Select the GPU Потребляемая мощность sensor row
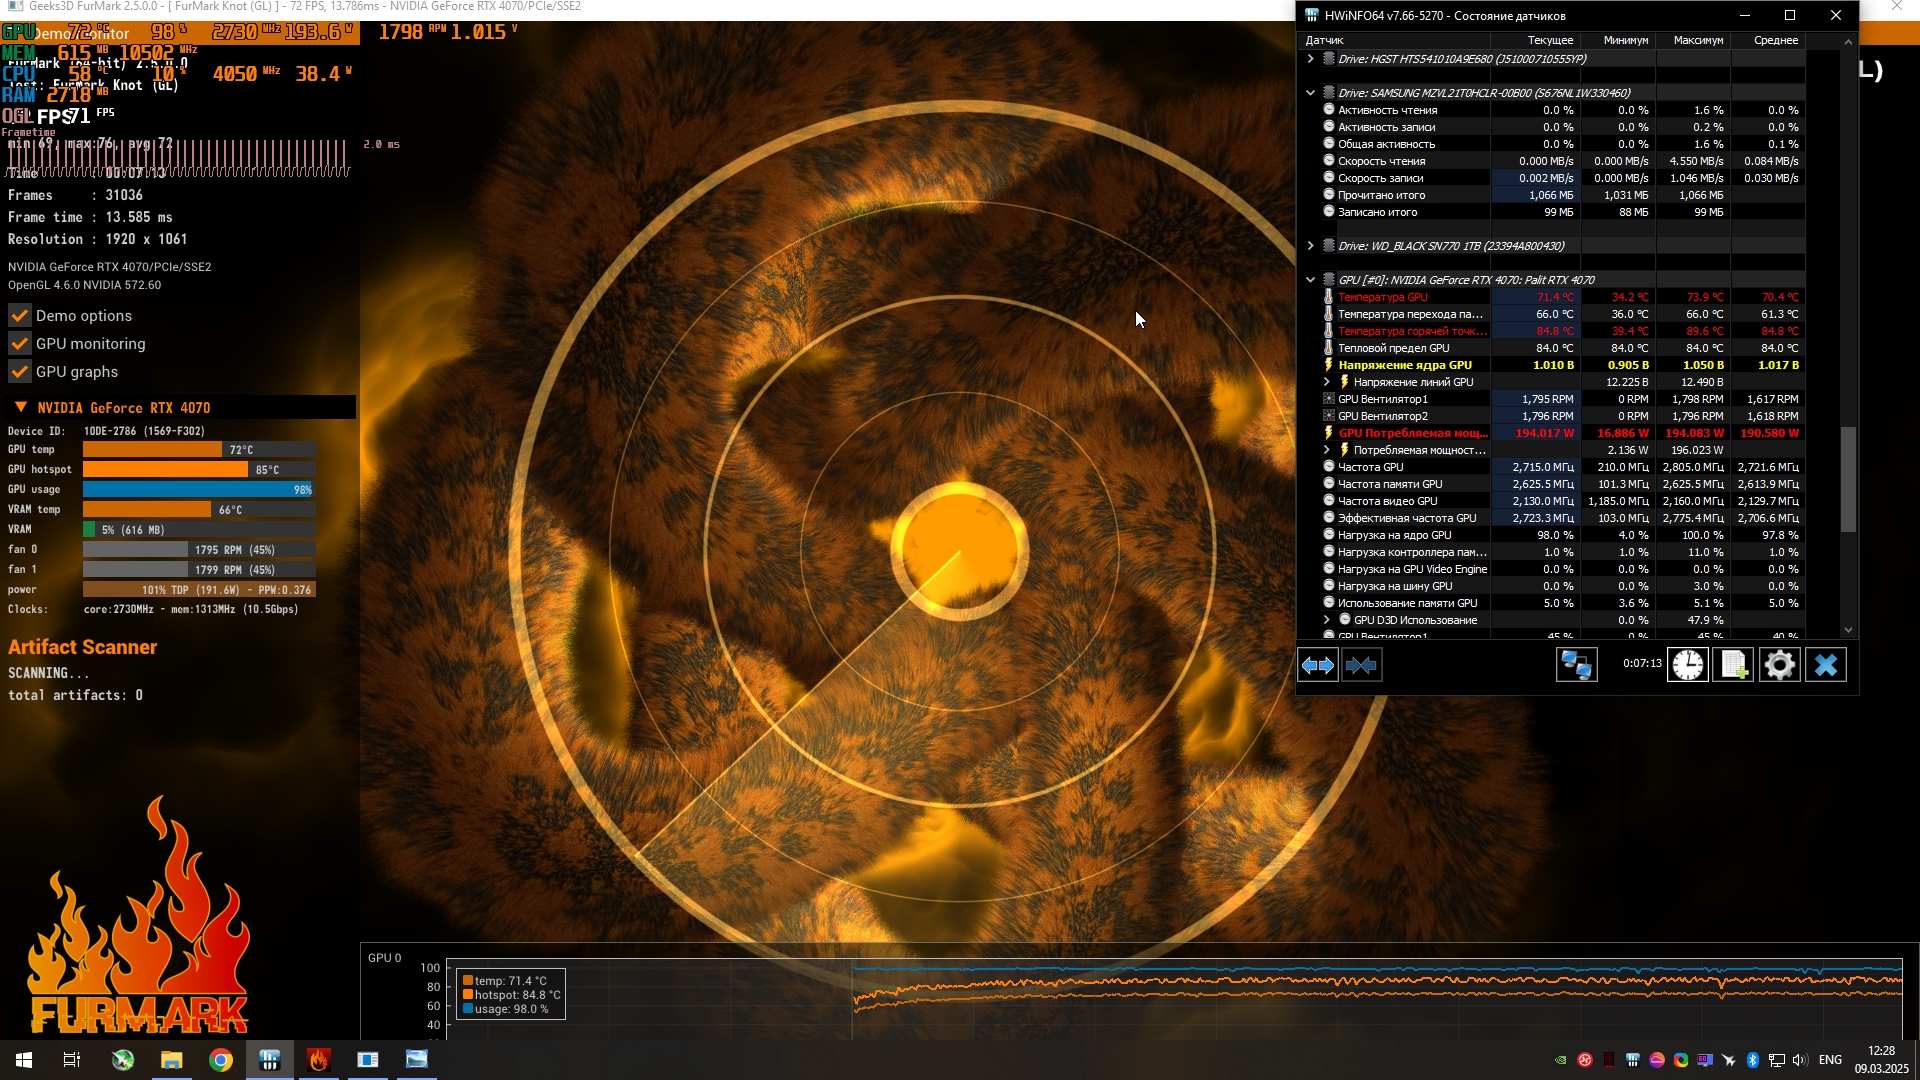The width and height of the screenshot is (1920, 1080). click(1412, 433)
